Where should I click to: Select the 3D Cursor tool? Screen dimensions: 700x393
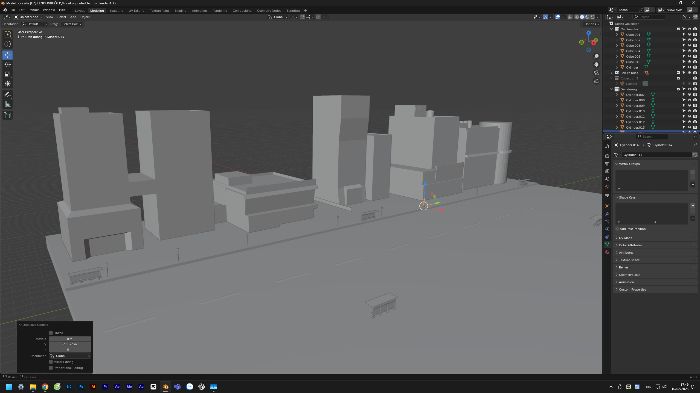click(8, 44)
